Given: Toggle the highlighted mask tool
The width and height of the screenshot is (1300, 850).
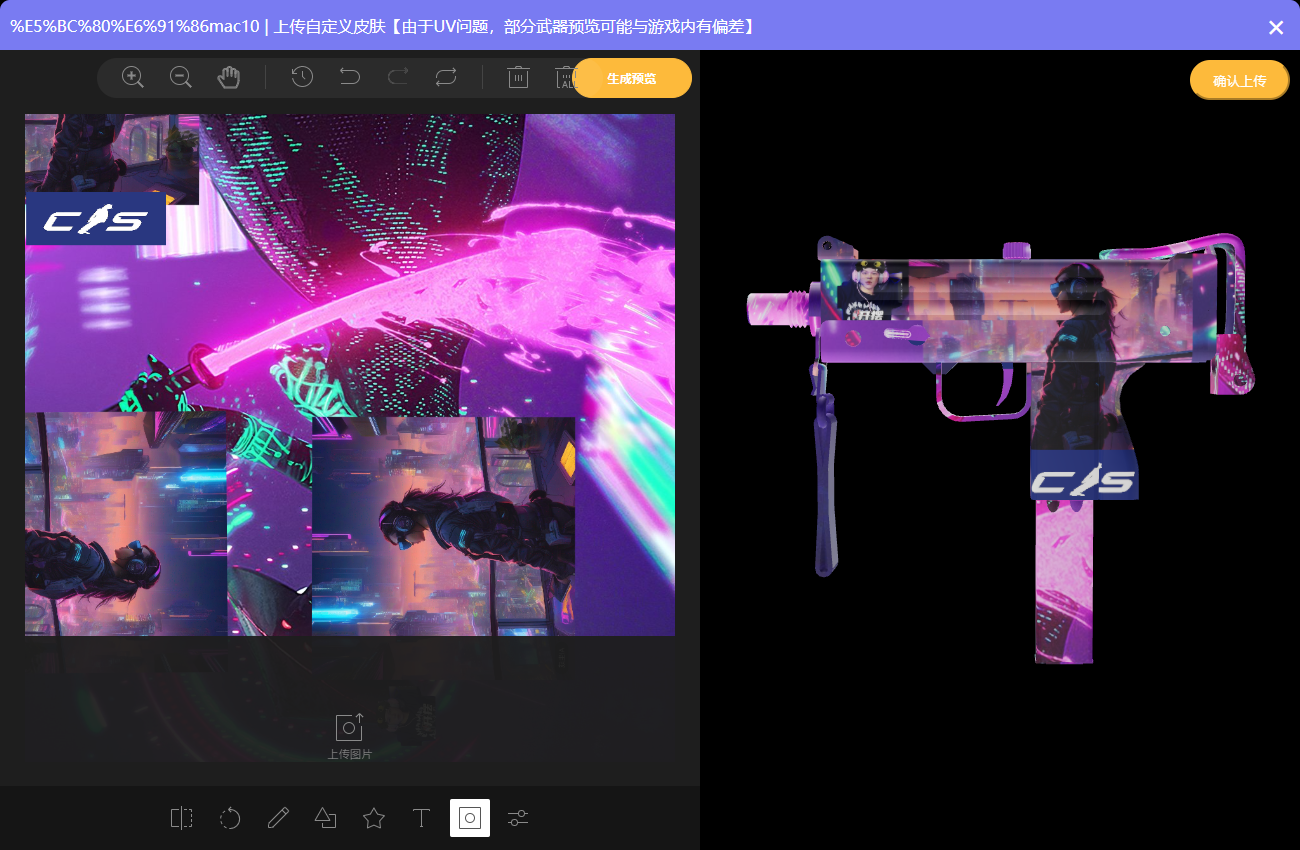Looking at the screenshot, I should tap(470, 818).
